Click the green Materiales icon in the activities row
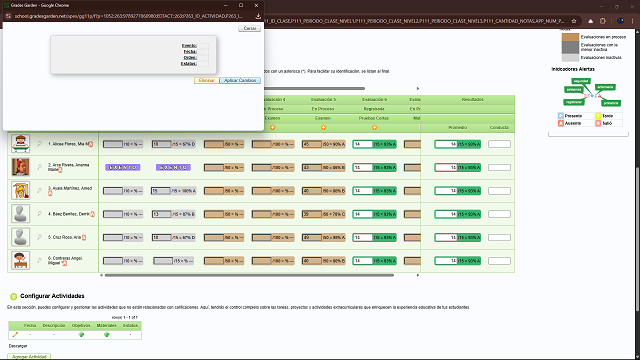 (107, 335)
